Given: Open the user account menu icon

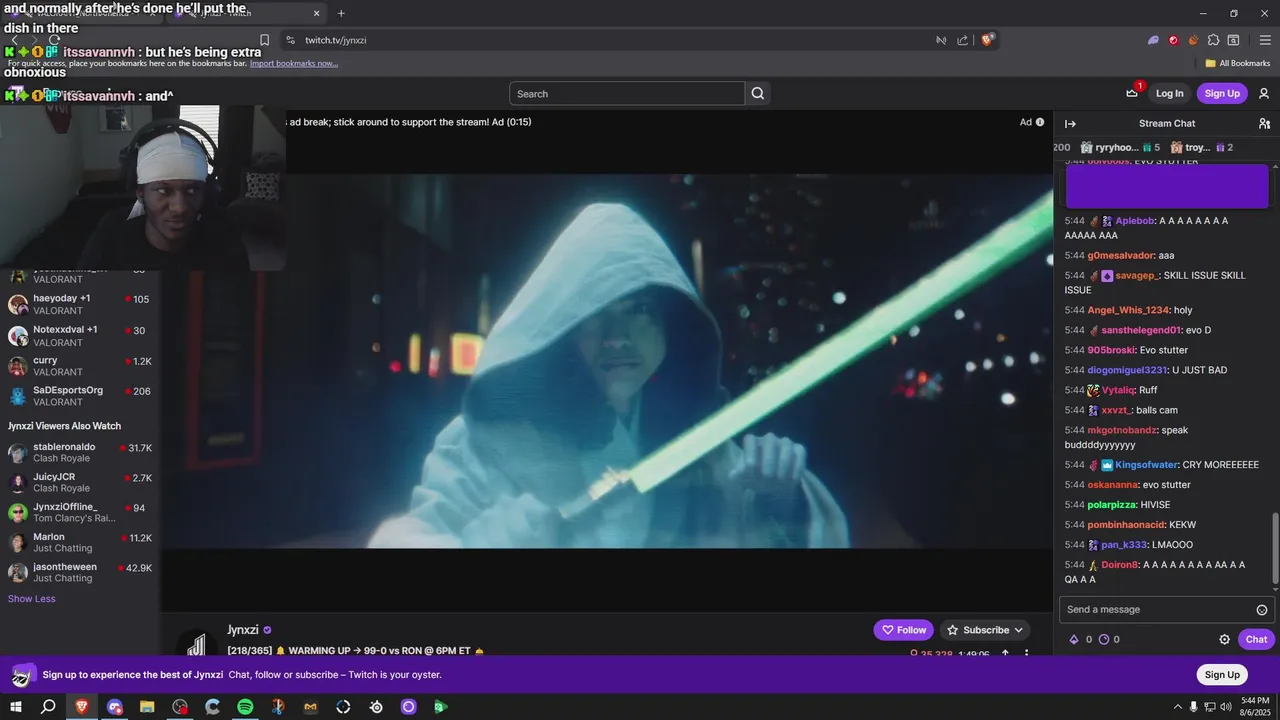Looking at the screenshot, I should [1264, 93].
